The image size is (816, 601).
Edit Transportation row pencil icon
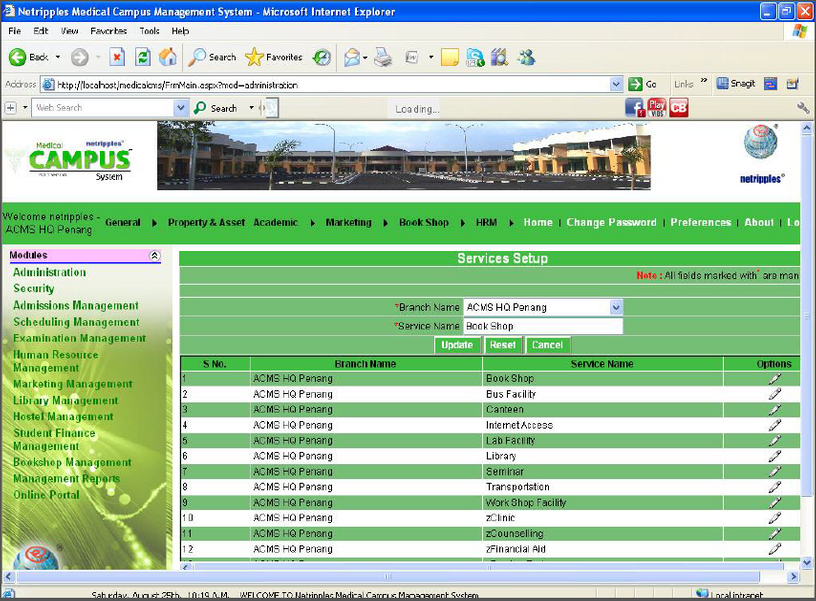pyautogui.click(x=774, y=487)
